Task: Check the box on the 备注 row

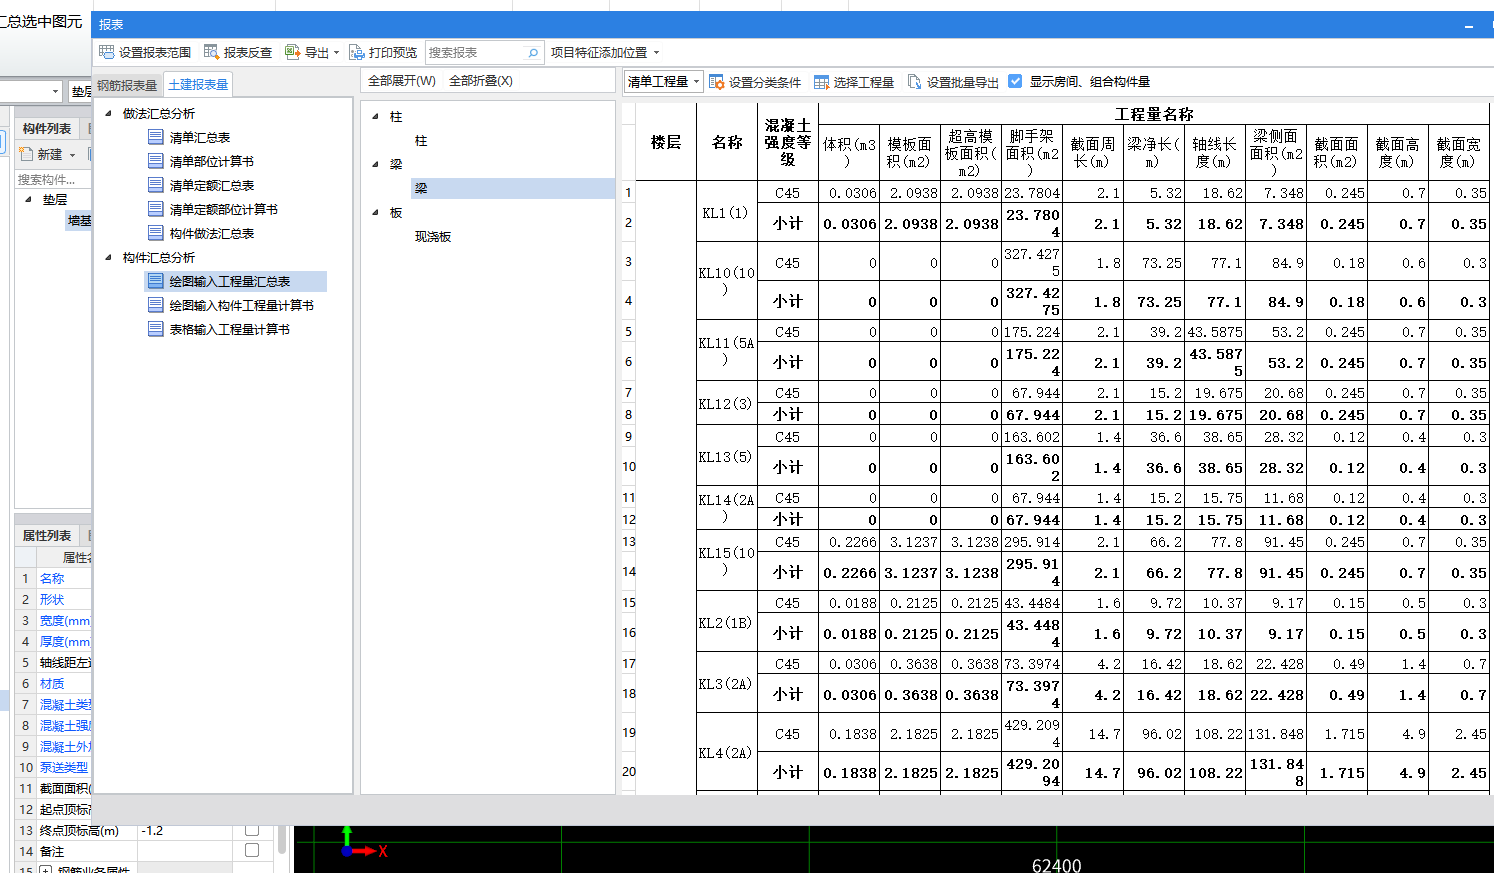Action: pyautogui.click(x=252, y=851)
